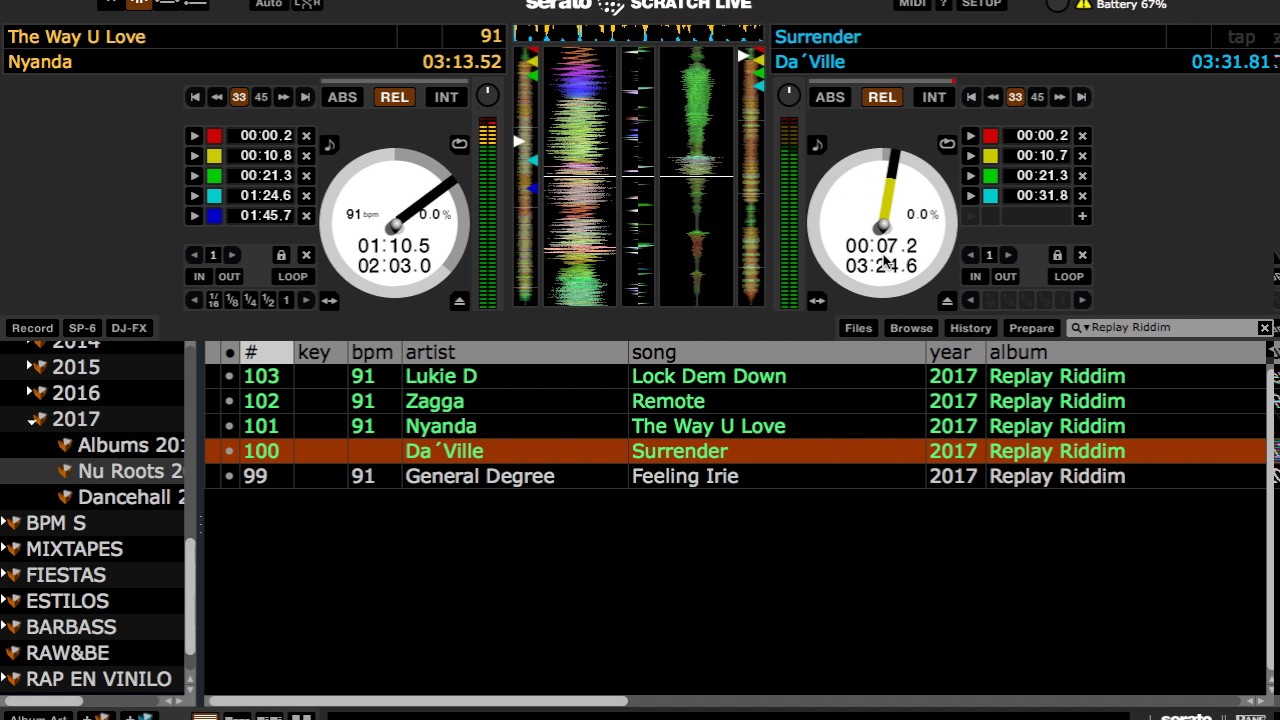Image resolution: width=1280 pixels, height=720 pixels.
Task: Clear the Replay Riddim search box
Action: tap(1265, 328)
